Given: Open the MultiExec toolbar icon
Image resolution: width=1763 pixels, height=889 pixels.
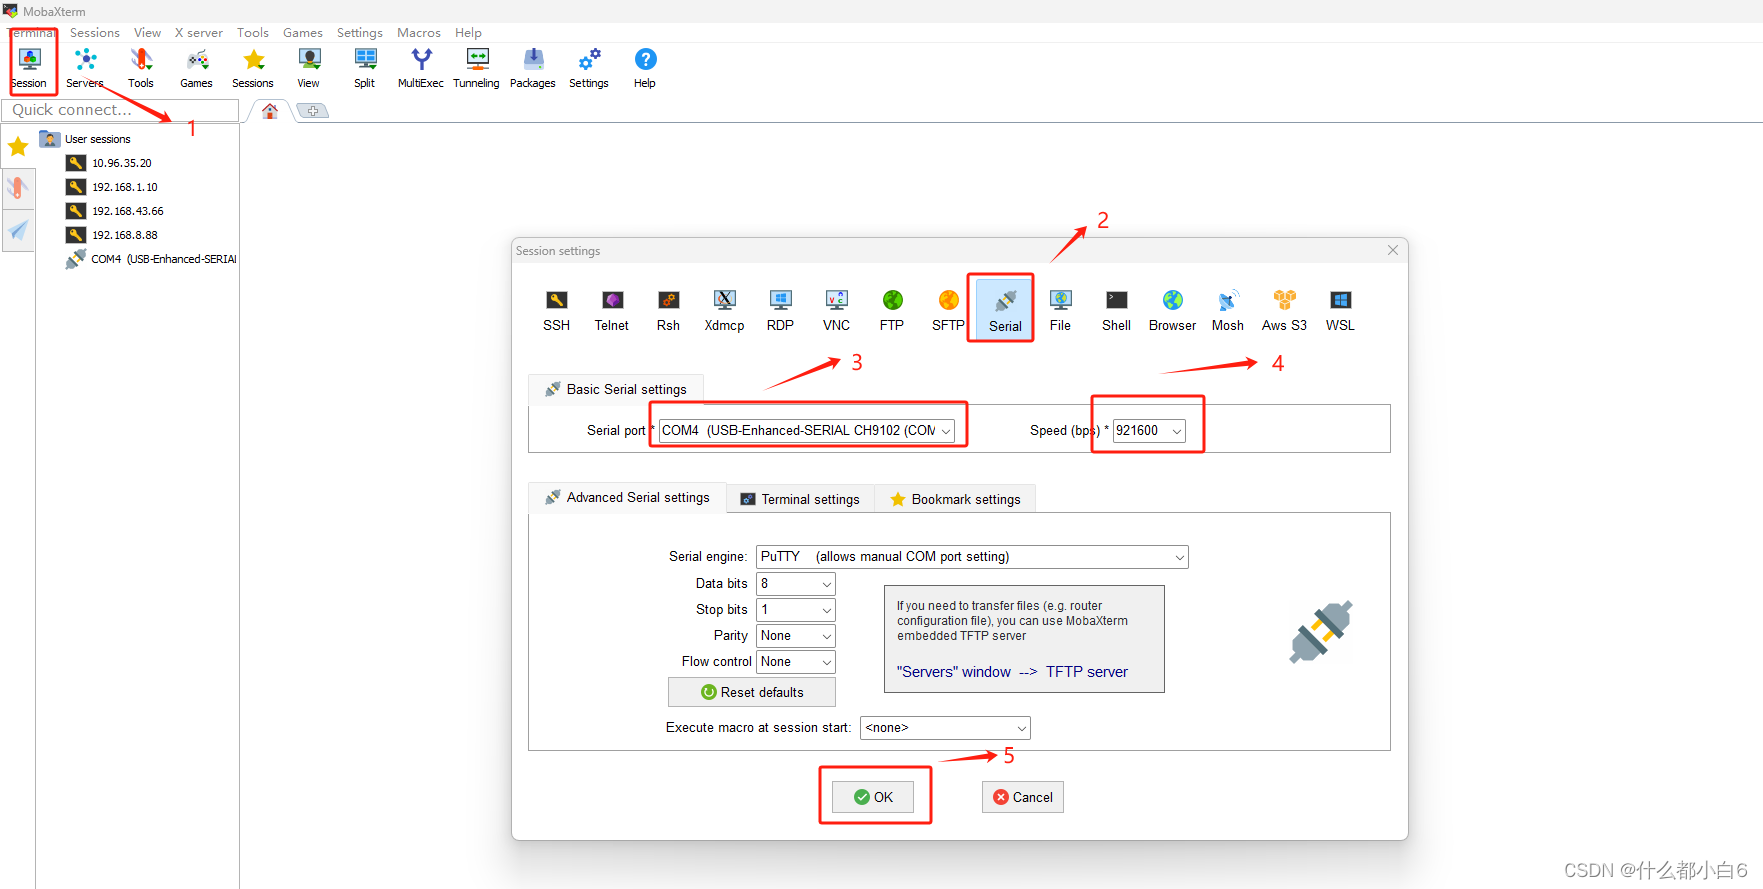Looking at the screenshot, I should pyautogui.click(x=421, y=67).
